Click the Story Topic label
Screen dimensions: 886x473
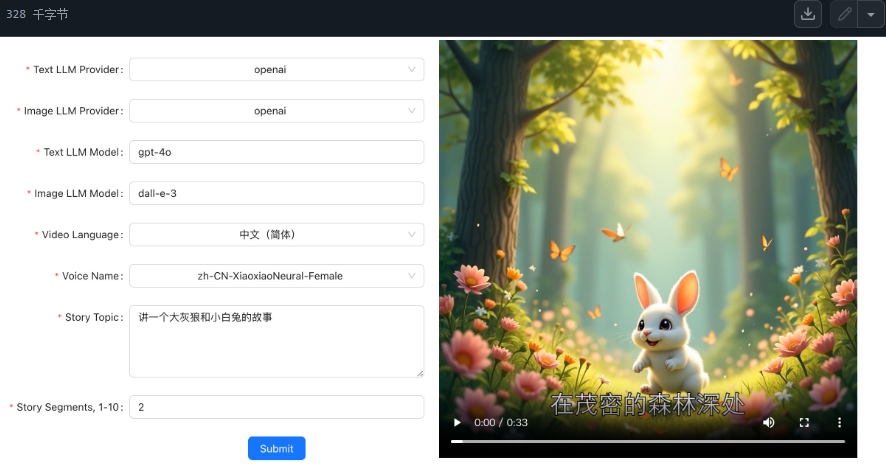92,317
